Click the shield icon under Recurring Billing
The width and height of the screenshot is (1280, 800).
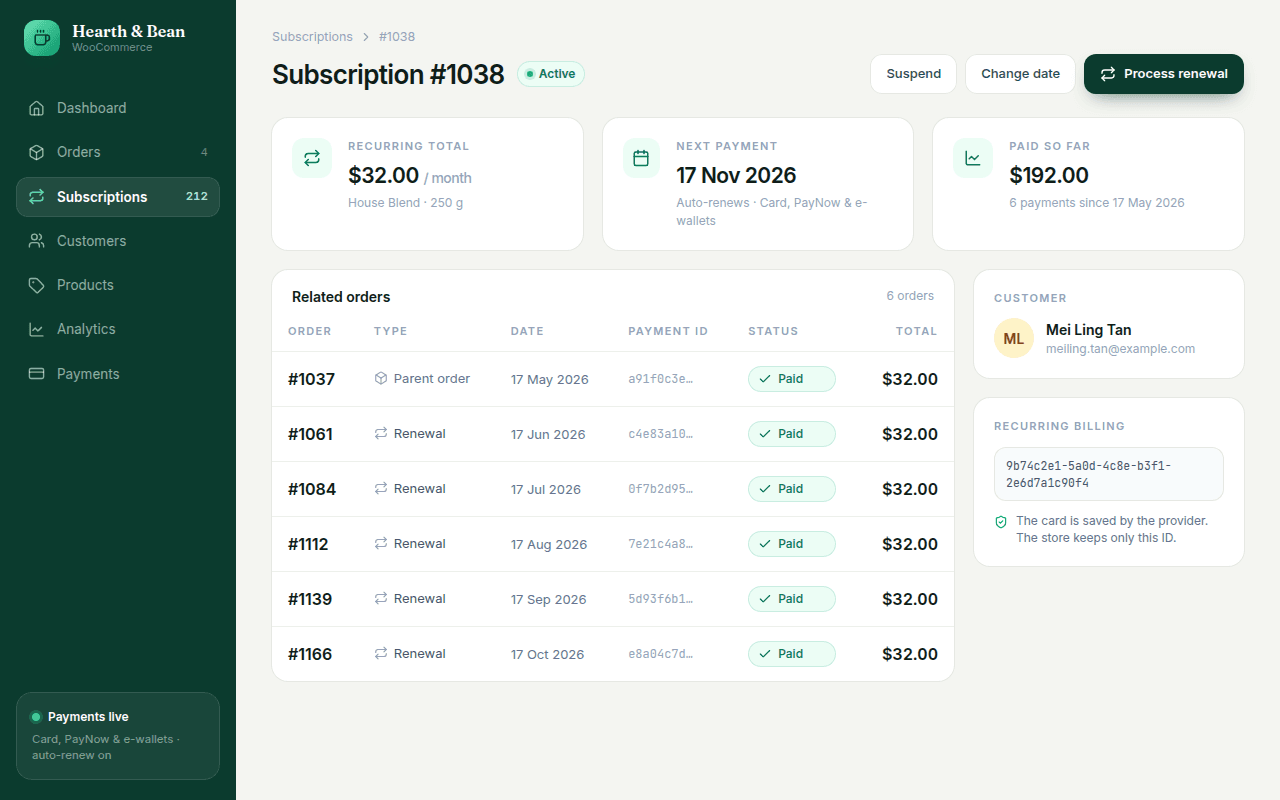point(1001,522)
